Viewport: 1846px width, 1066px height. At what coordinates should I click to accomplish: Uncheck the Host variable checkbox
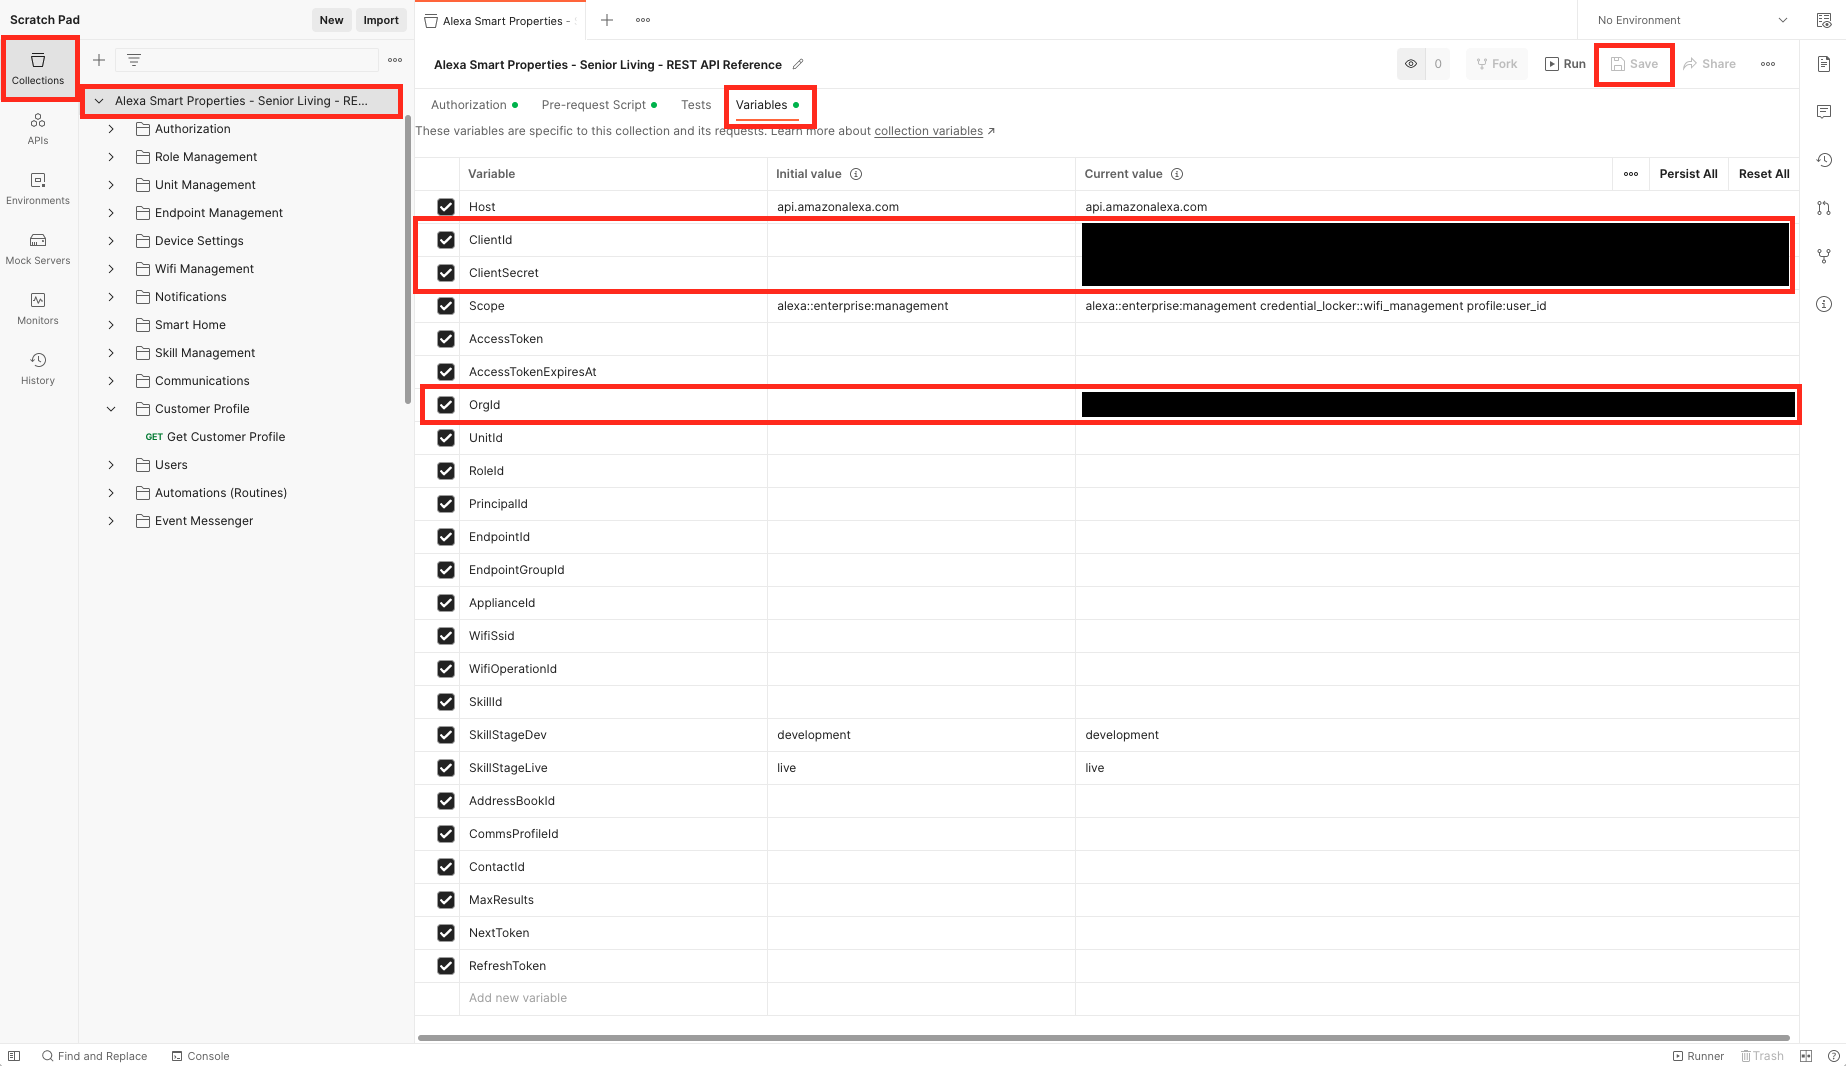(446, 207)
